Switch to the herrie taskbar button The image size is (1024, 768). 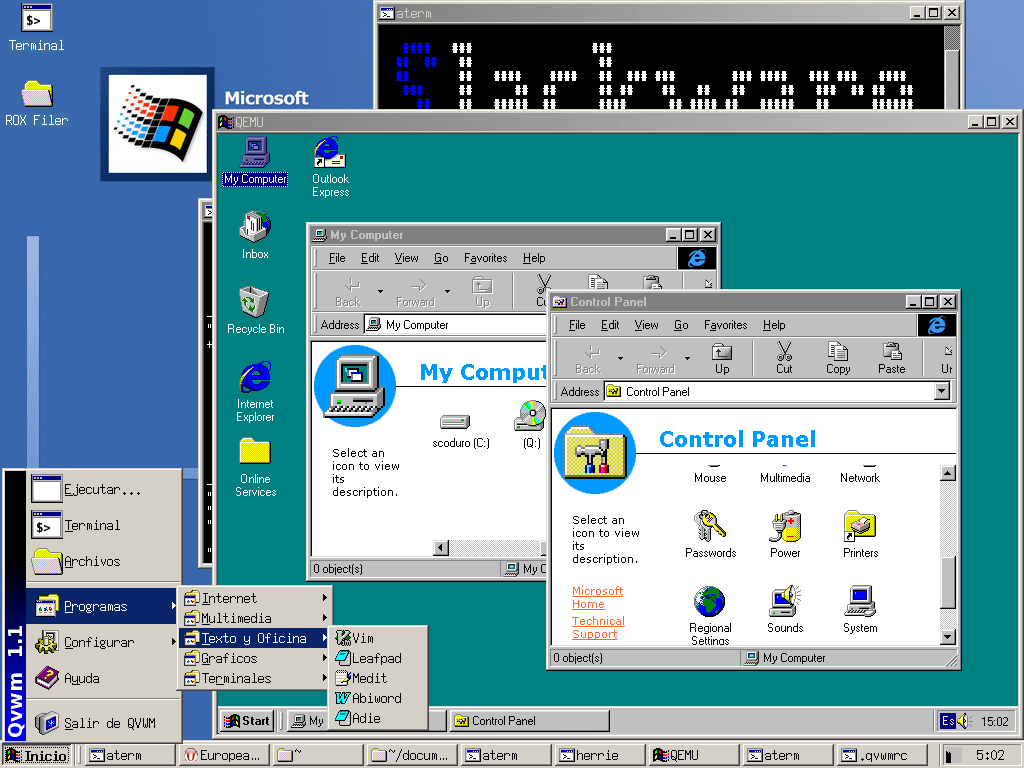601,756
